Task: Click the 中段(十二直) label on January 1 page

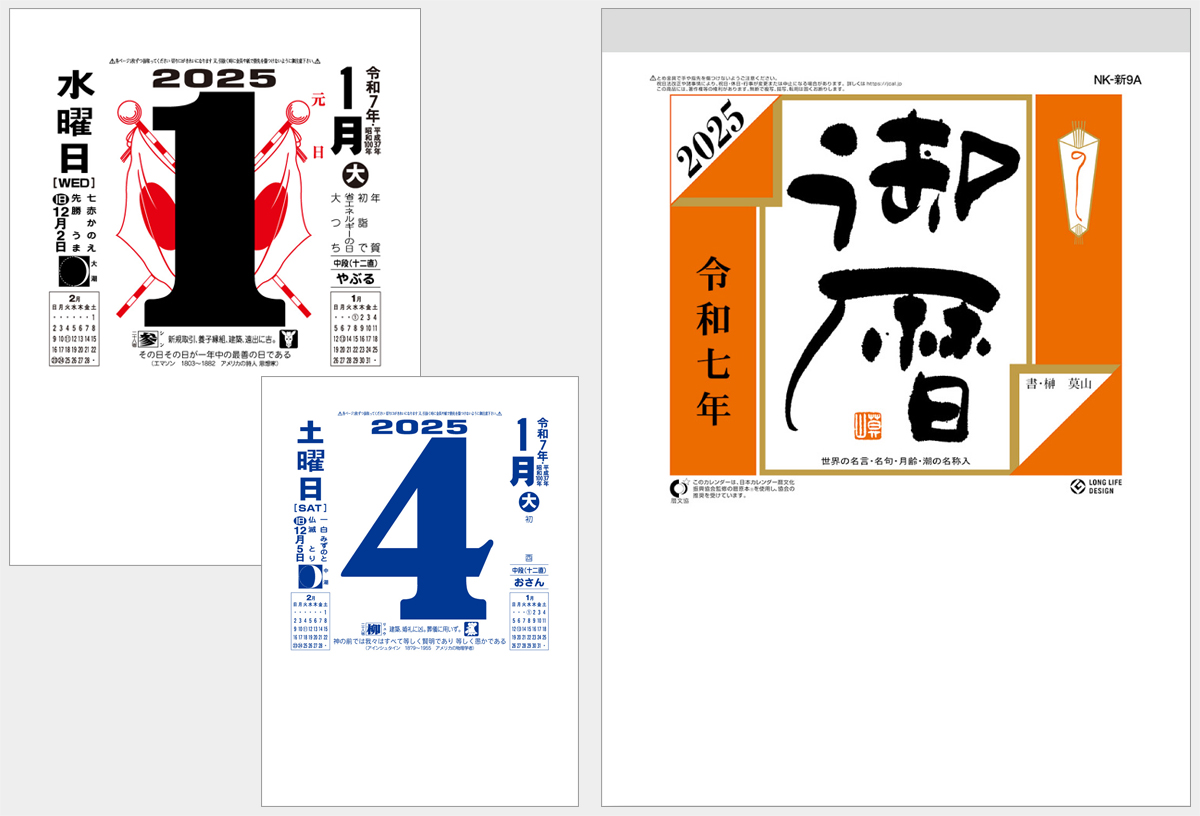Action: click(355, 263)
